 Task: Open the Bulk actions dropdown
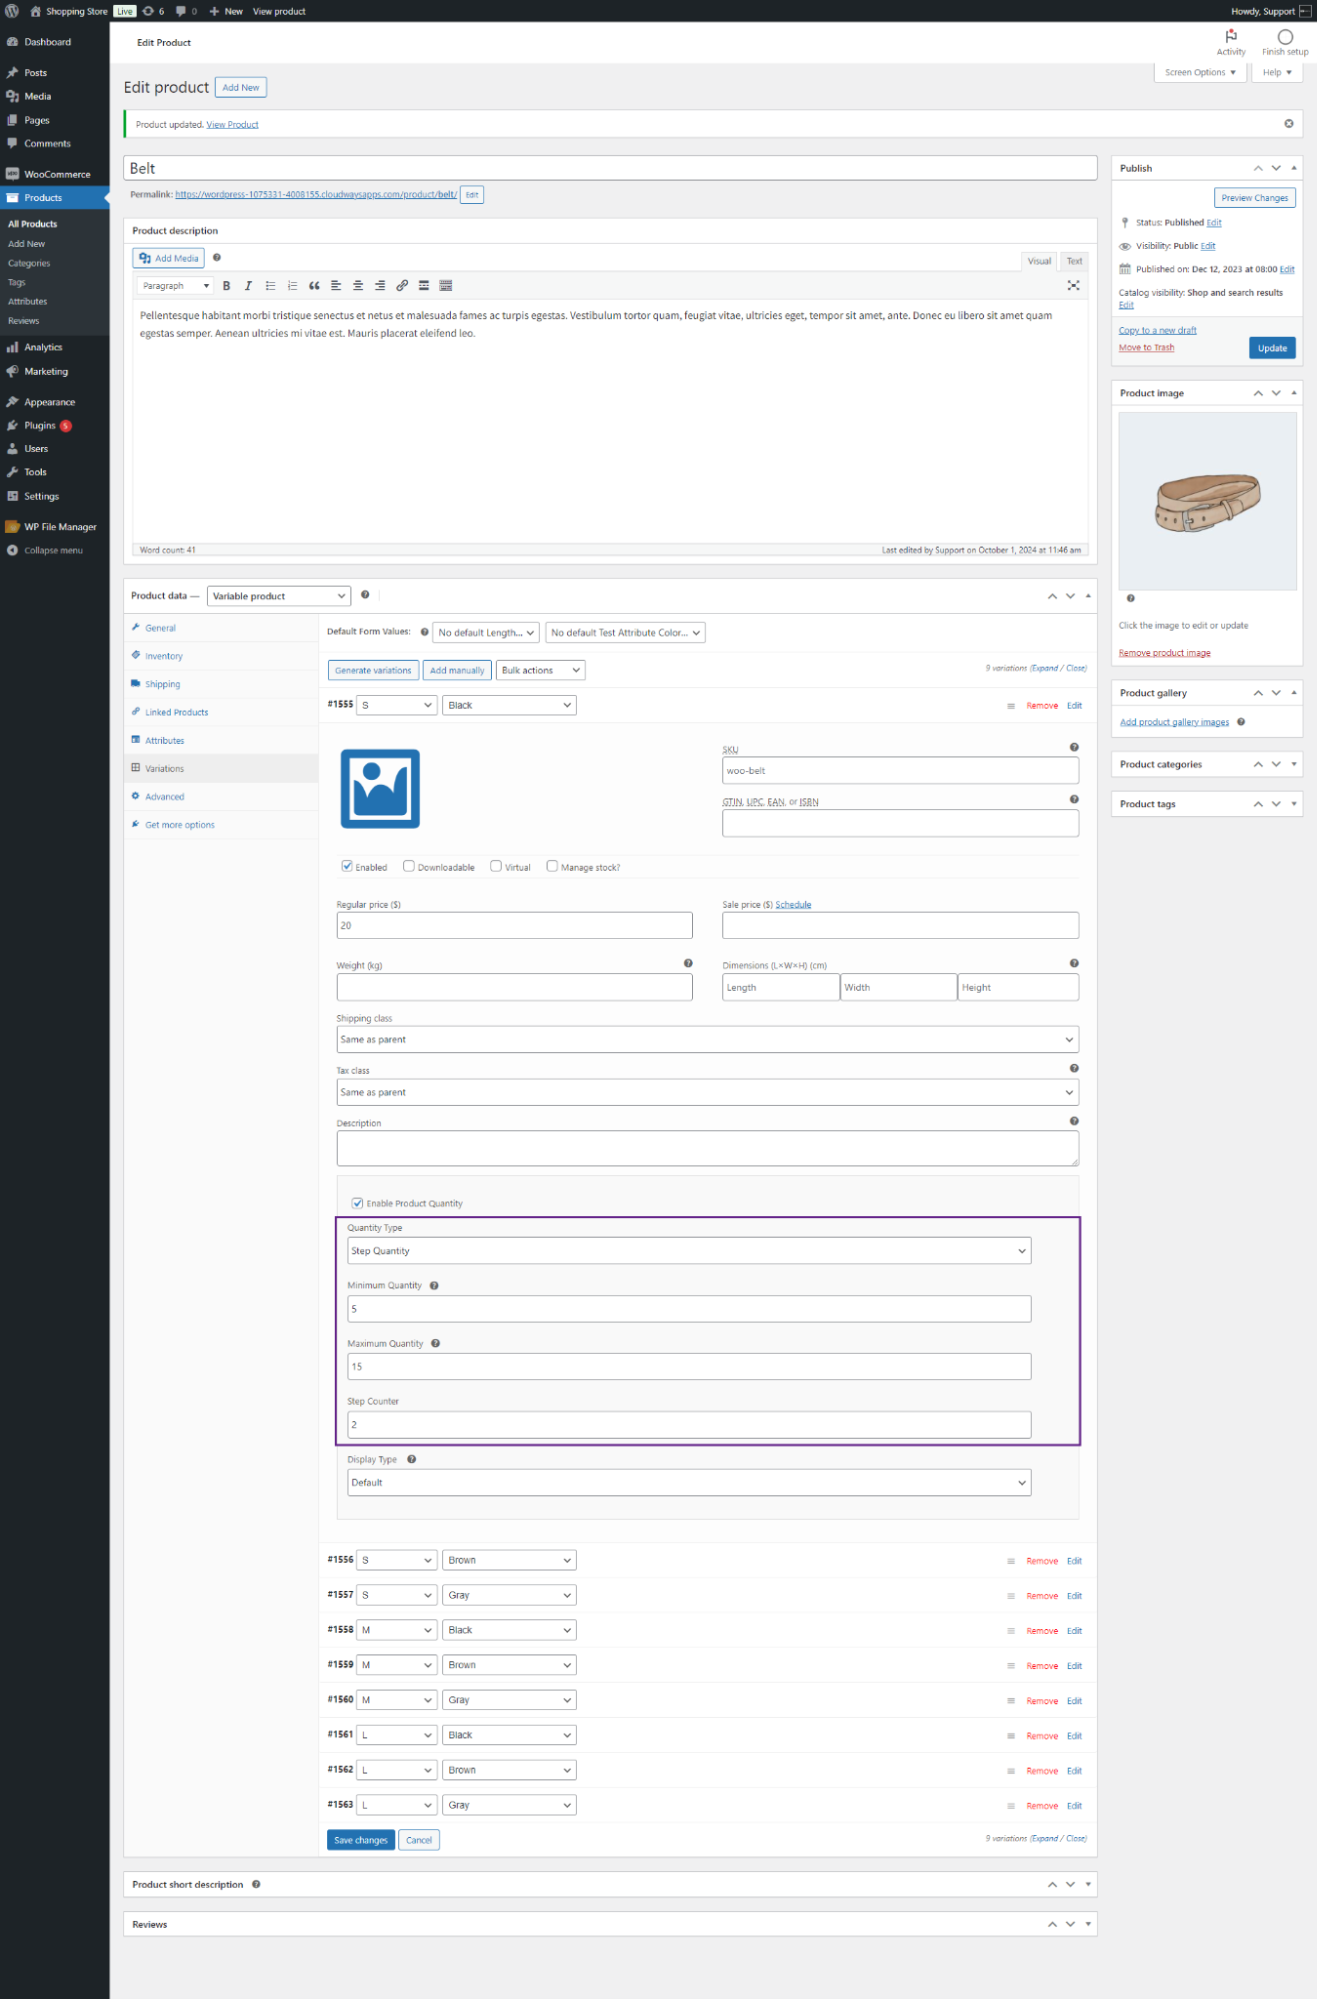pyautogui.click(x=540, y=670)
